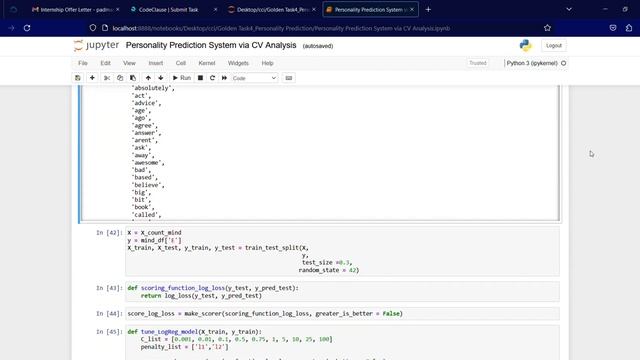Click the Python 3 (ipykernel) label
This screenshot has width=640, height=360.
532,63
